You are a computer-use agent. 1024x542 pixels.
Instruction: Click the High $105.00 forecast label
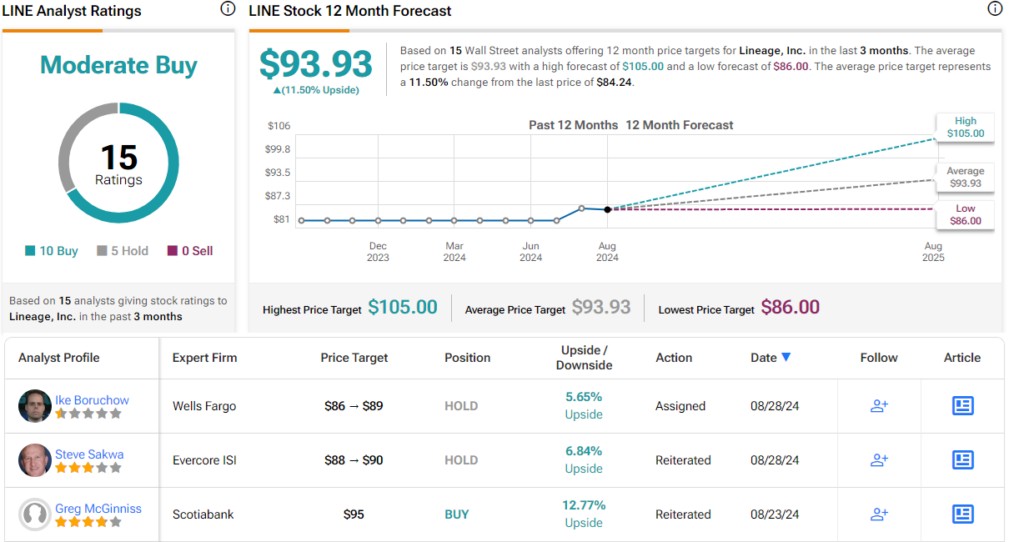click(964, 127)
